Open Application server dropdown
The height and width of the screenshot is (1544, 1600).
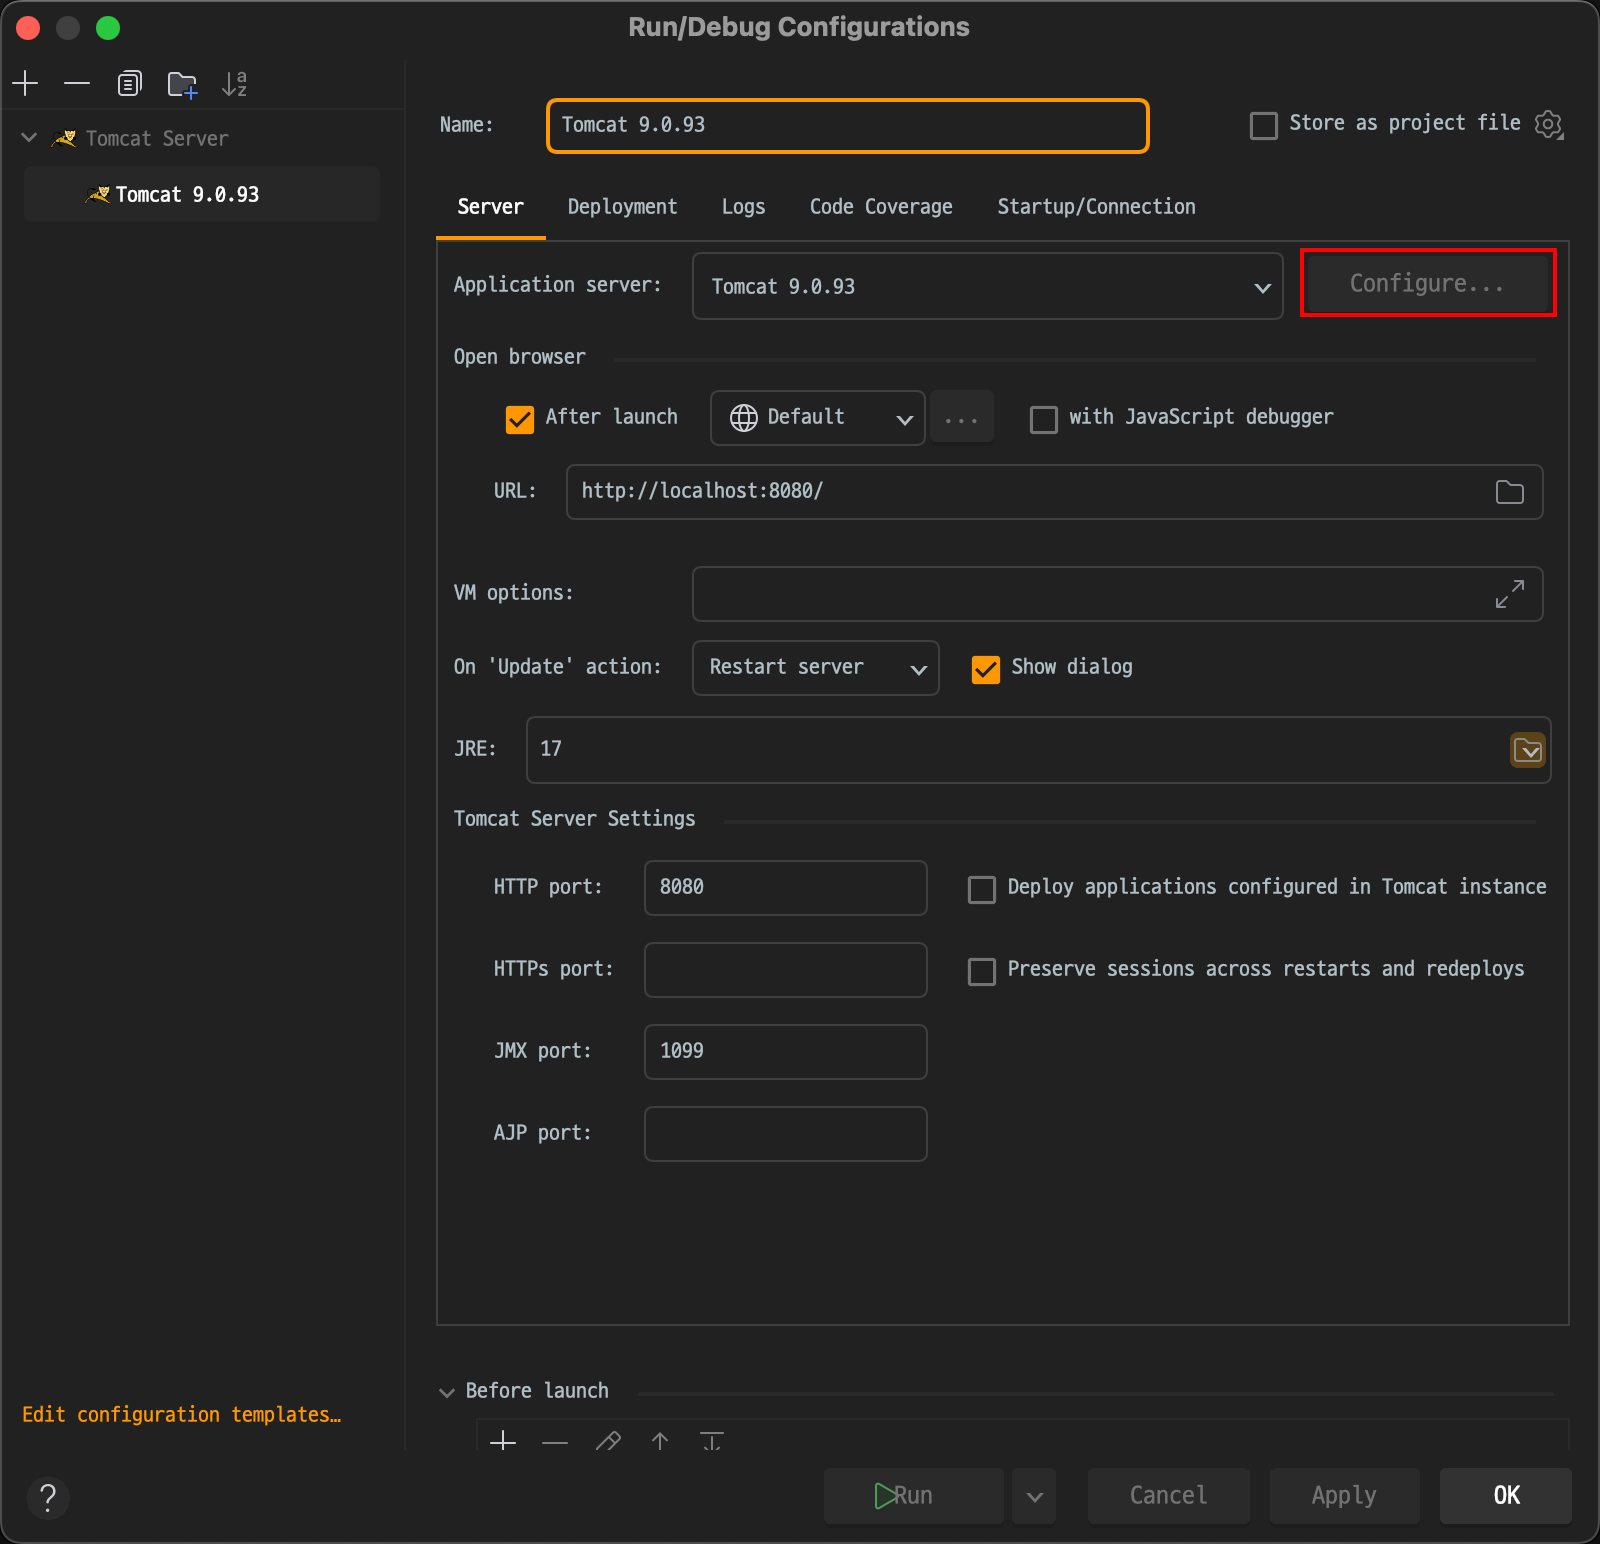point(987,286)
